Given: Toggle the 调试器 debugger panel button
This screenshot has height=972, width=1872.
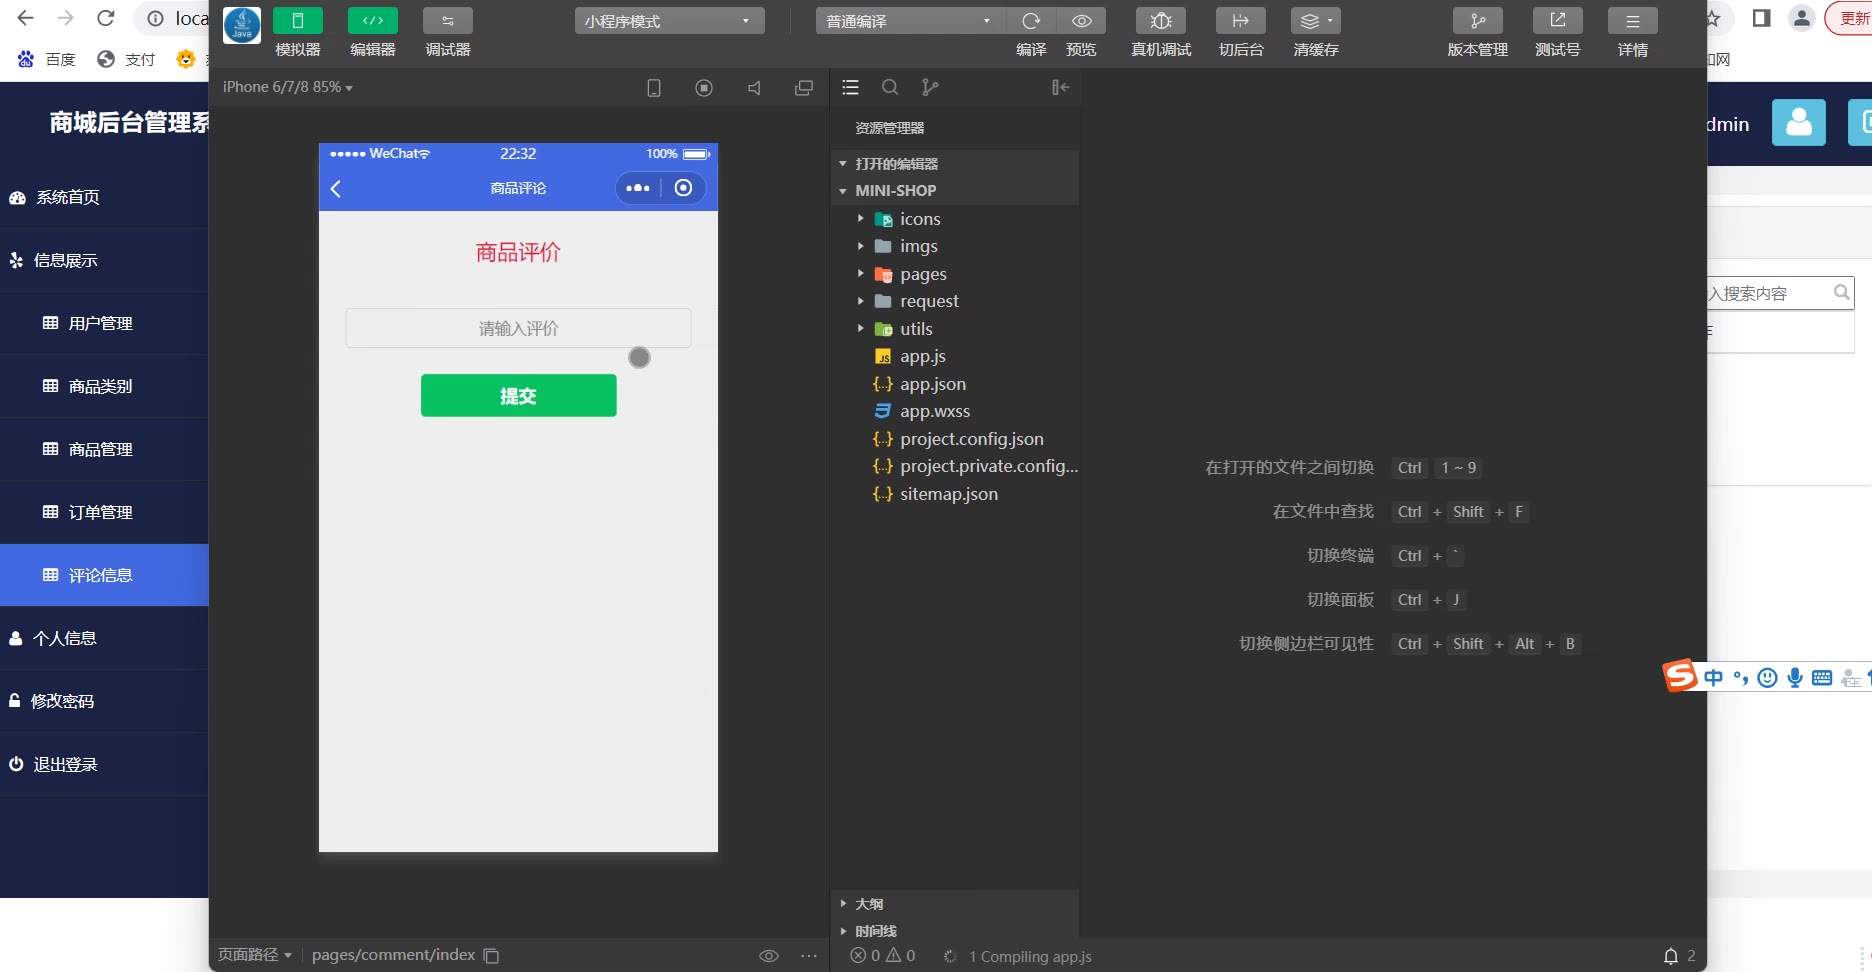Looking at the screenshot, I should click(448, 21).
